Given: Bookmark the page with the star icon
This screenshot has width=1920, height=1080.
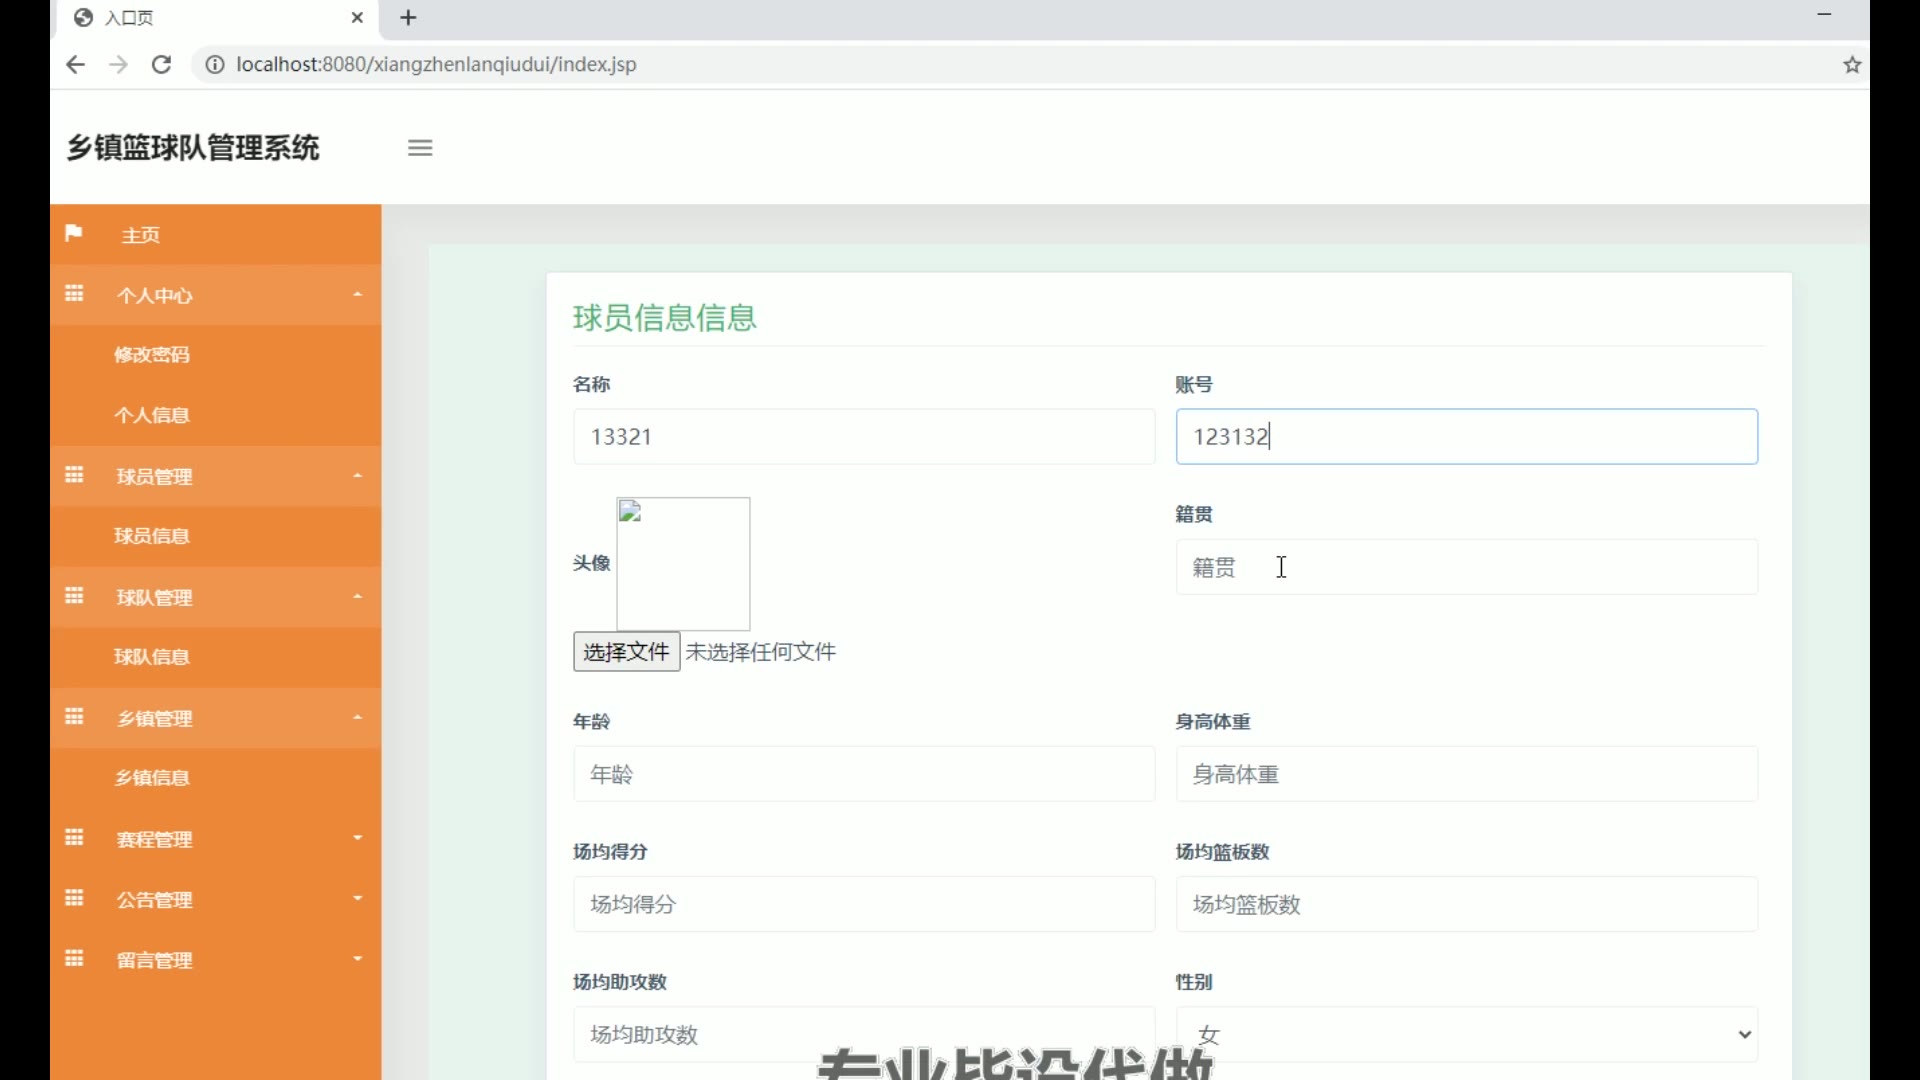Looking at the screenshot, I should 1852,65.
